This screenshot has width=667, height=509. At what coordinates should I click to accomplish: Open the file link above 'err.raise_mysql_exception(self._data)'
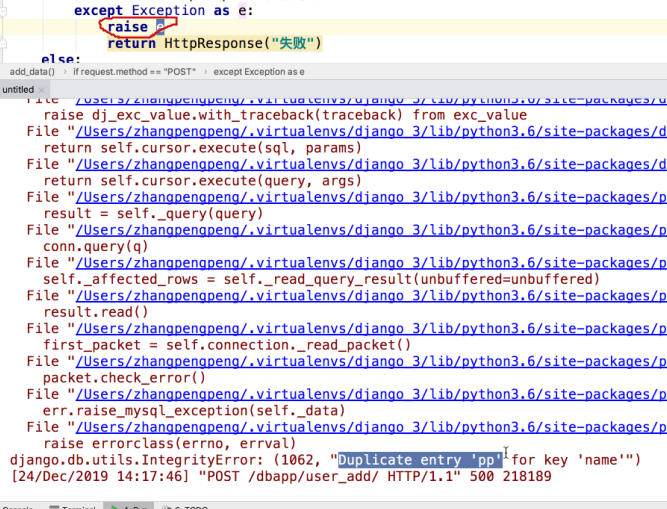point(371,395)
